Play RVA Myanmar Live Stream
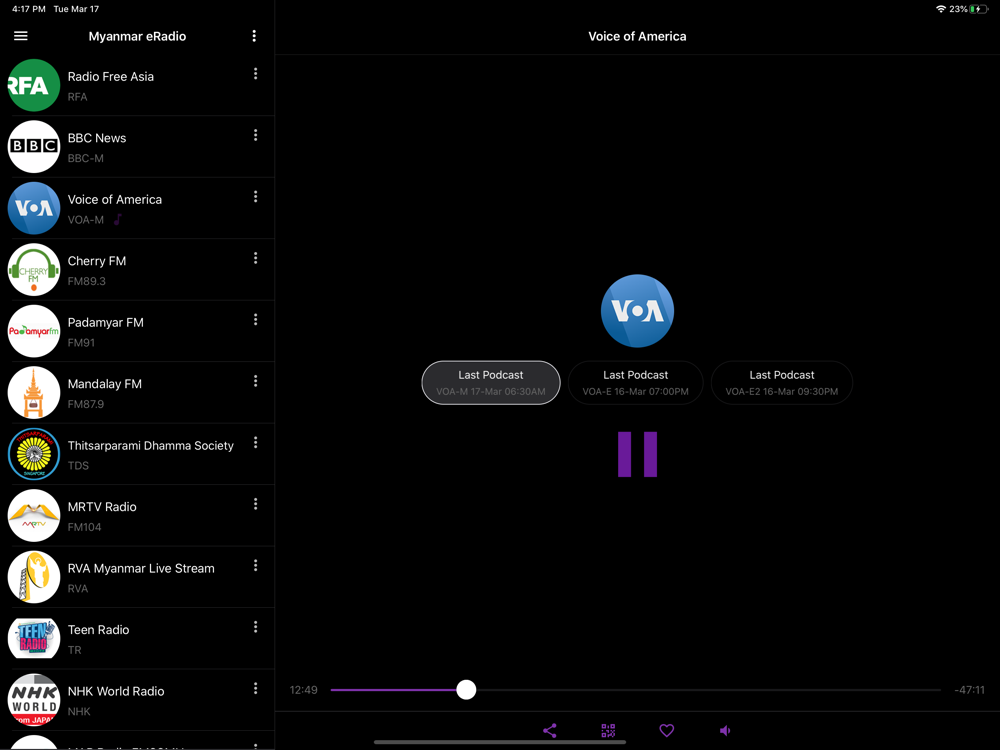Viewport: 1000px width, 750px height. [137, 577]
